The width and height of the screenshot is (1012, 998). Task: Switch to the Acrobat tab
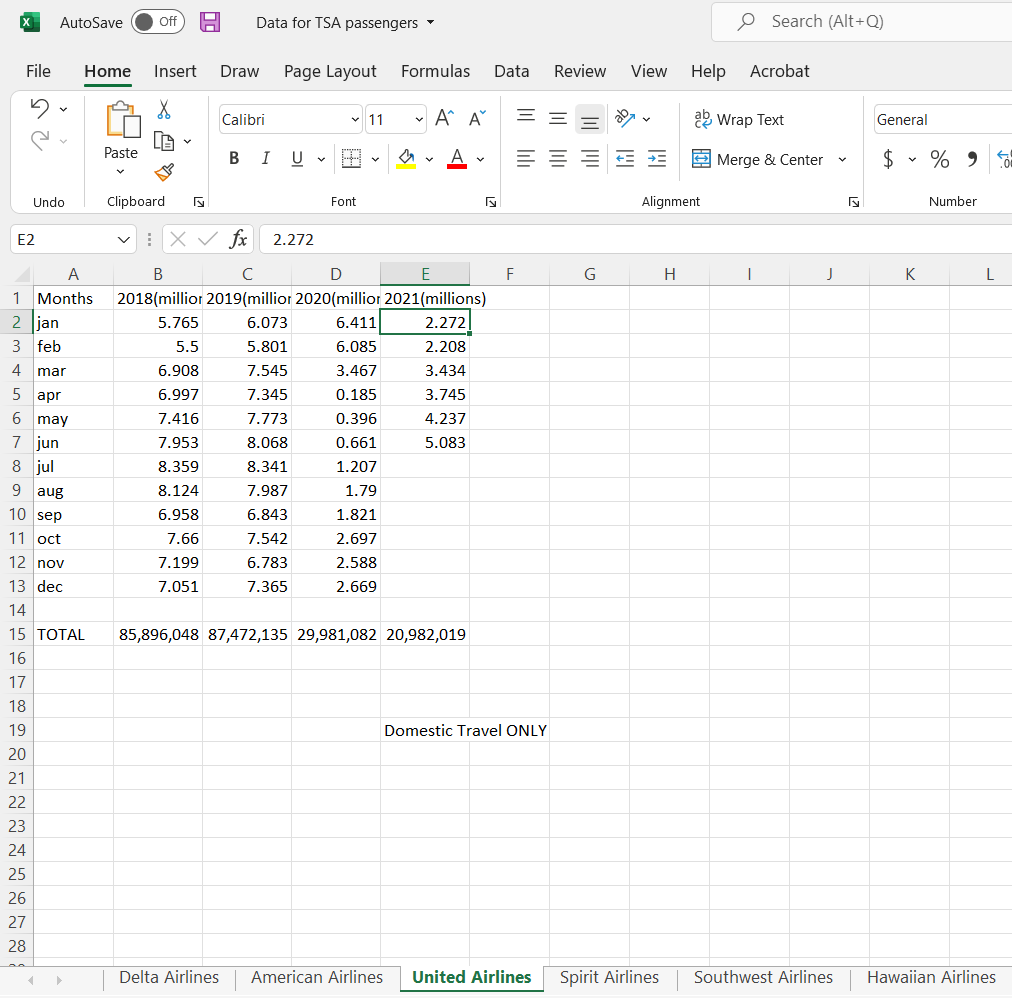pyautogui.click(x=779, y=71)
